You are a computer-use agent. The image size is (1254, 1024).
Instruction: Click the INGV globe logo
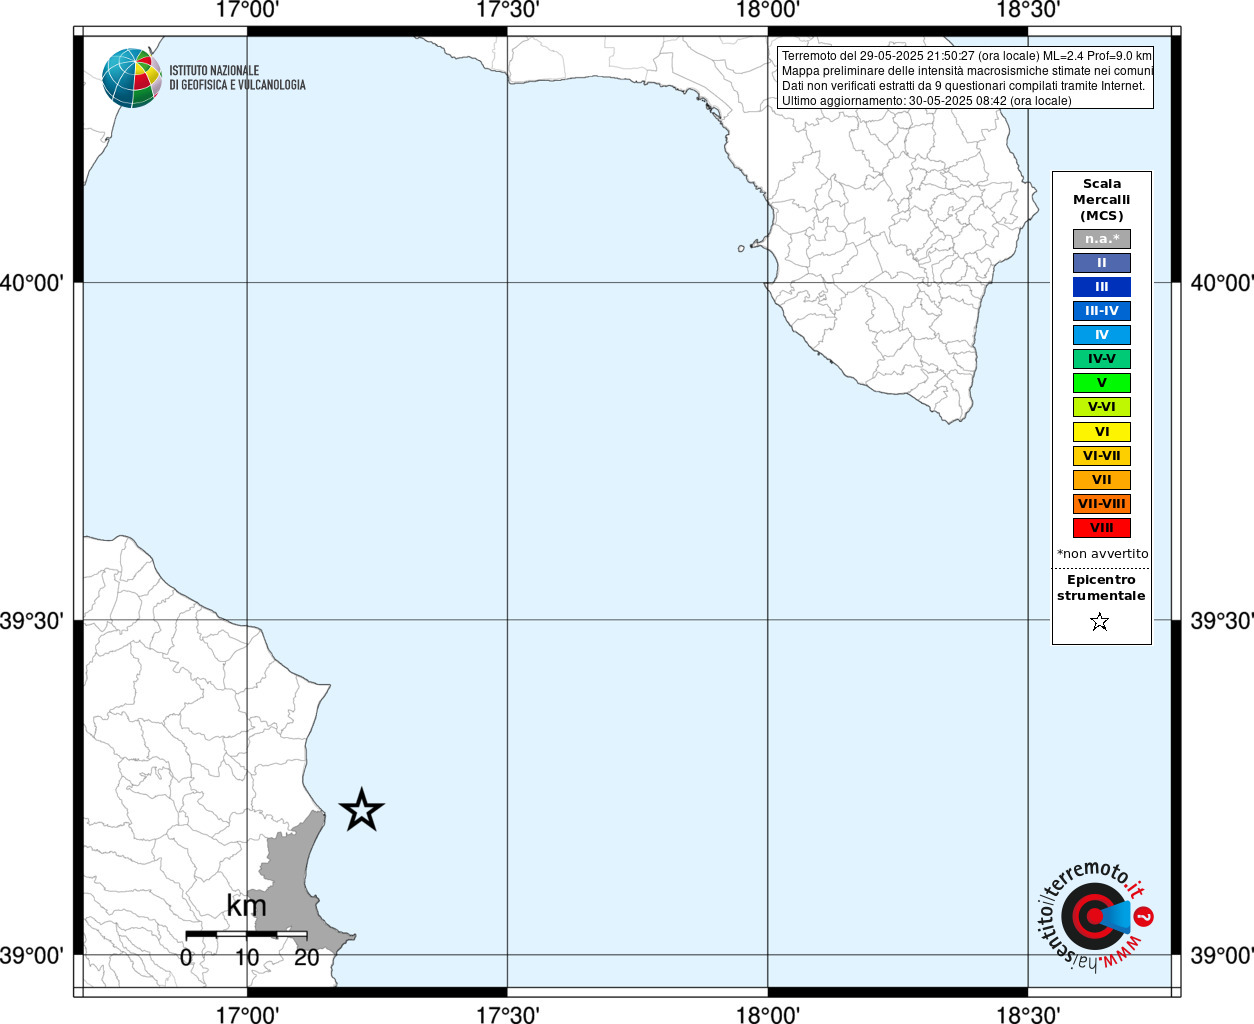[x=132, y=78]
